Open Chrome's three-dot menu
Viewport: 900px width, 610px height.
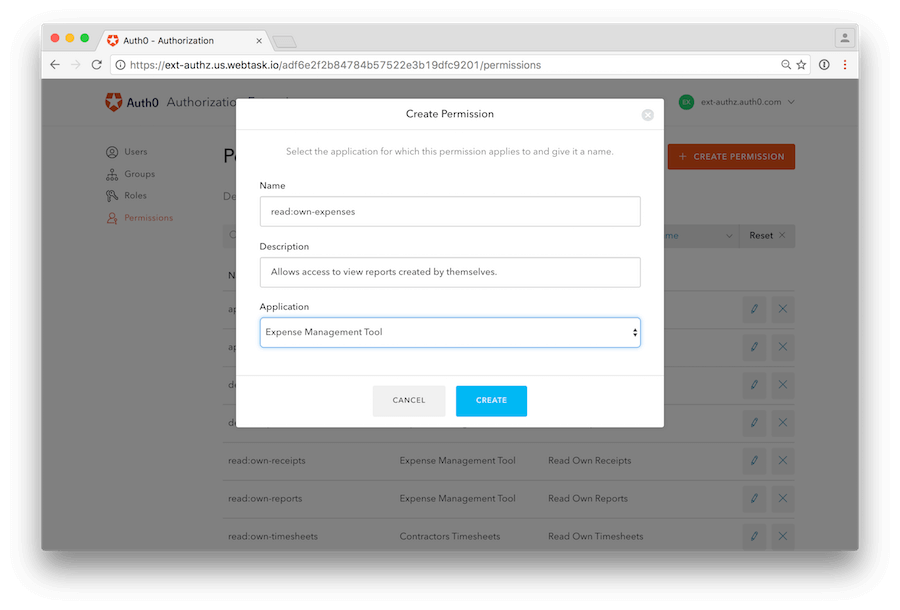(x=843, y=63)
